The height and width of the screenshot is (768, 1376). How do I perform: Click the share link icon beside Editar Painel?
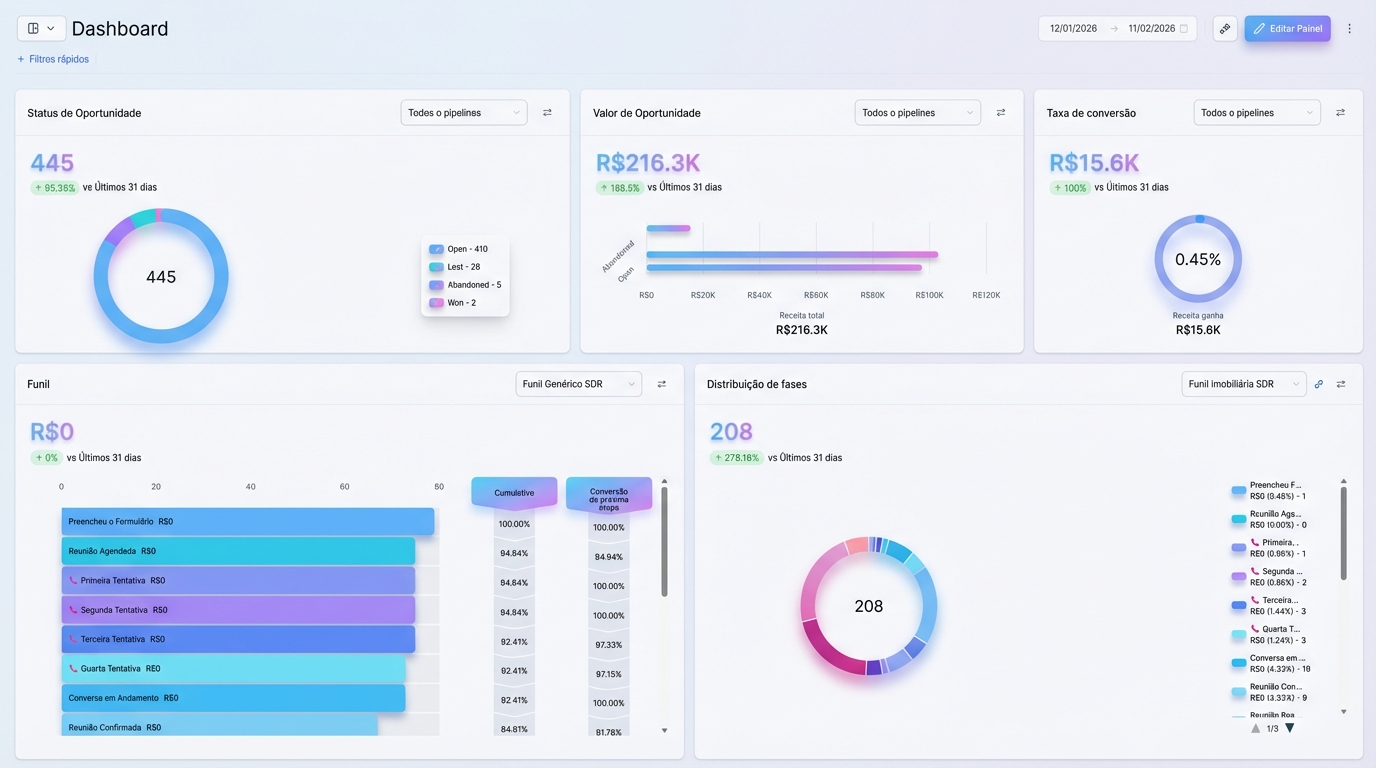(1225, 29)
